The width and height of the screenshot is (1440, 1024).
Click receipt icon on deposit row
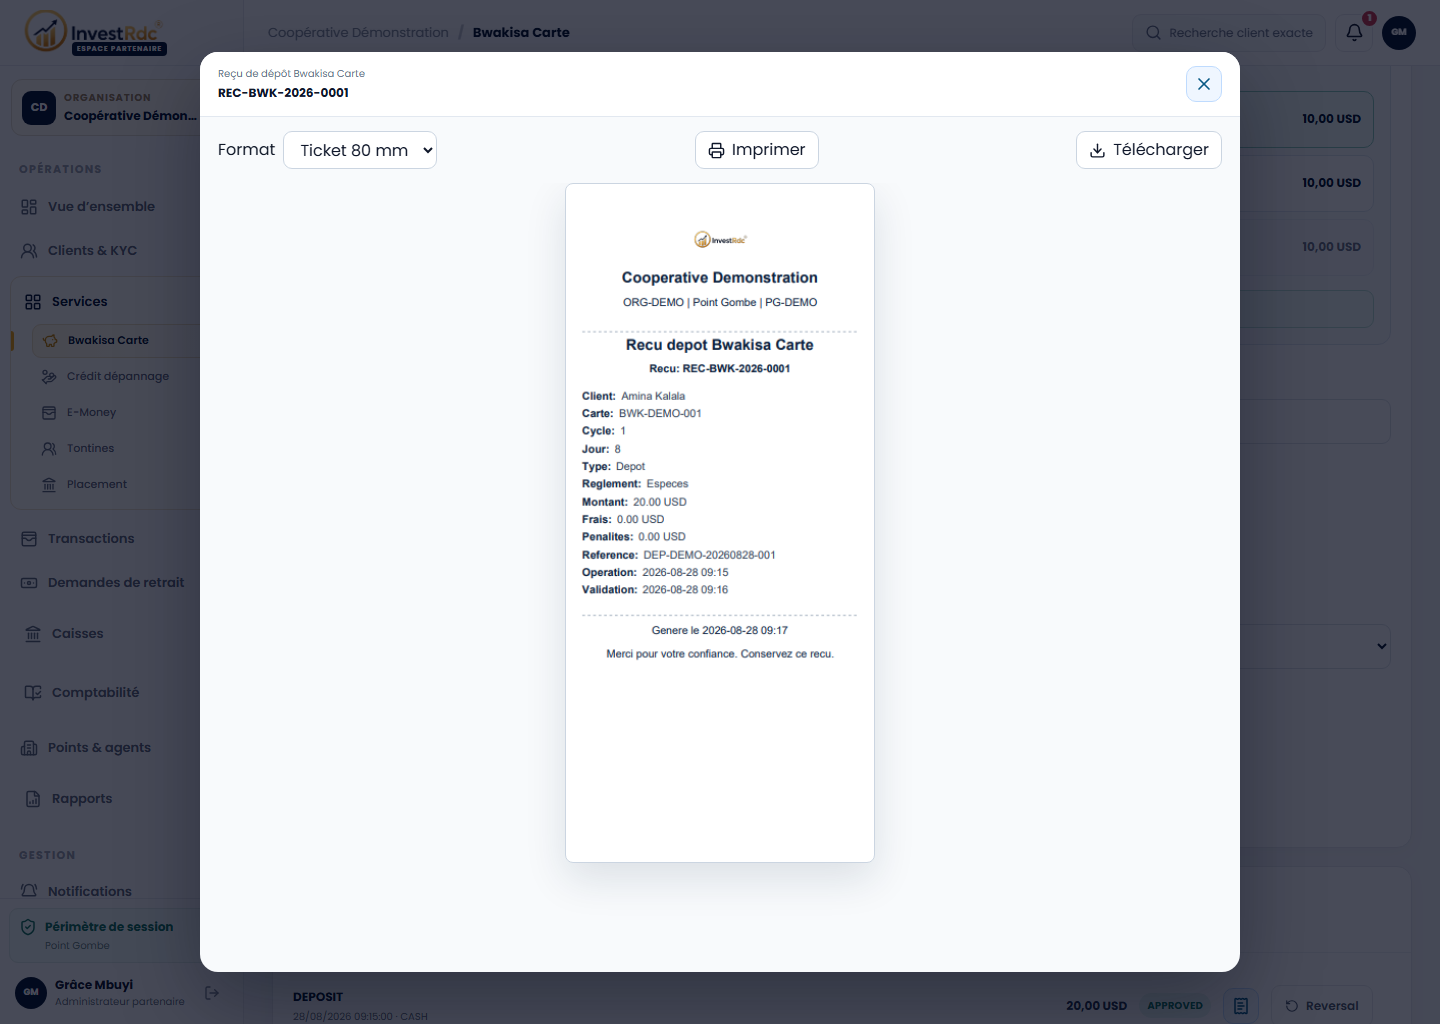click(1241, 1006)
